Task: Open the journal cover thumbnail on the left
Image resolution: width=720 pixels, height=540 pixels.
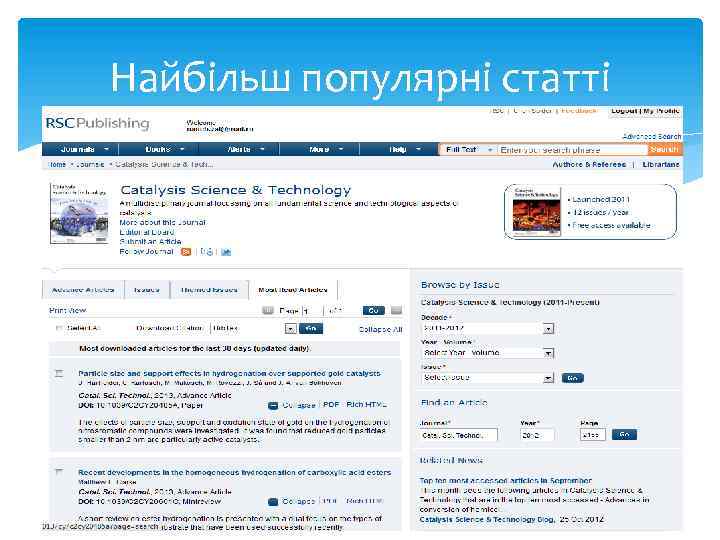Action: tap(79, 214)
